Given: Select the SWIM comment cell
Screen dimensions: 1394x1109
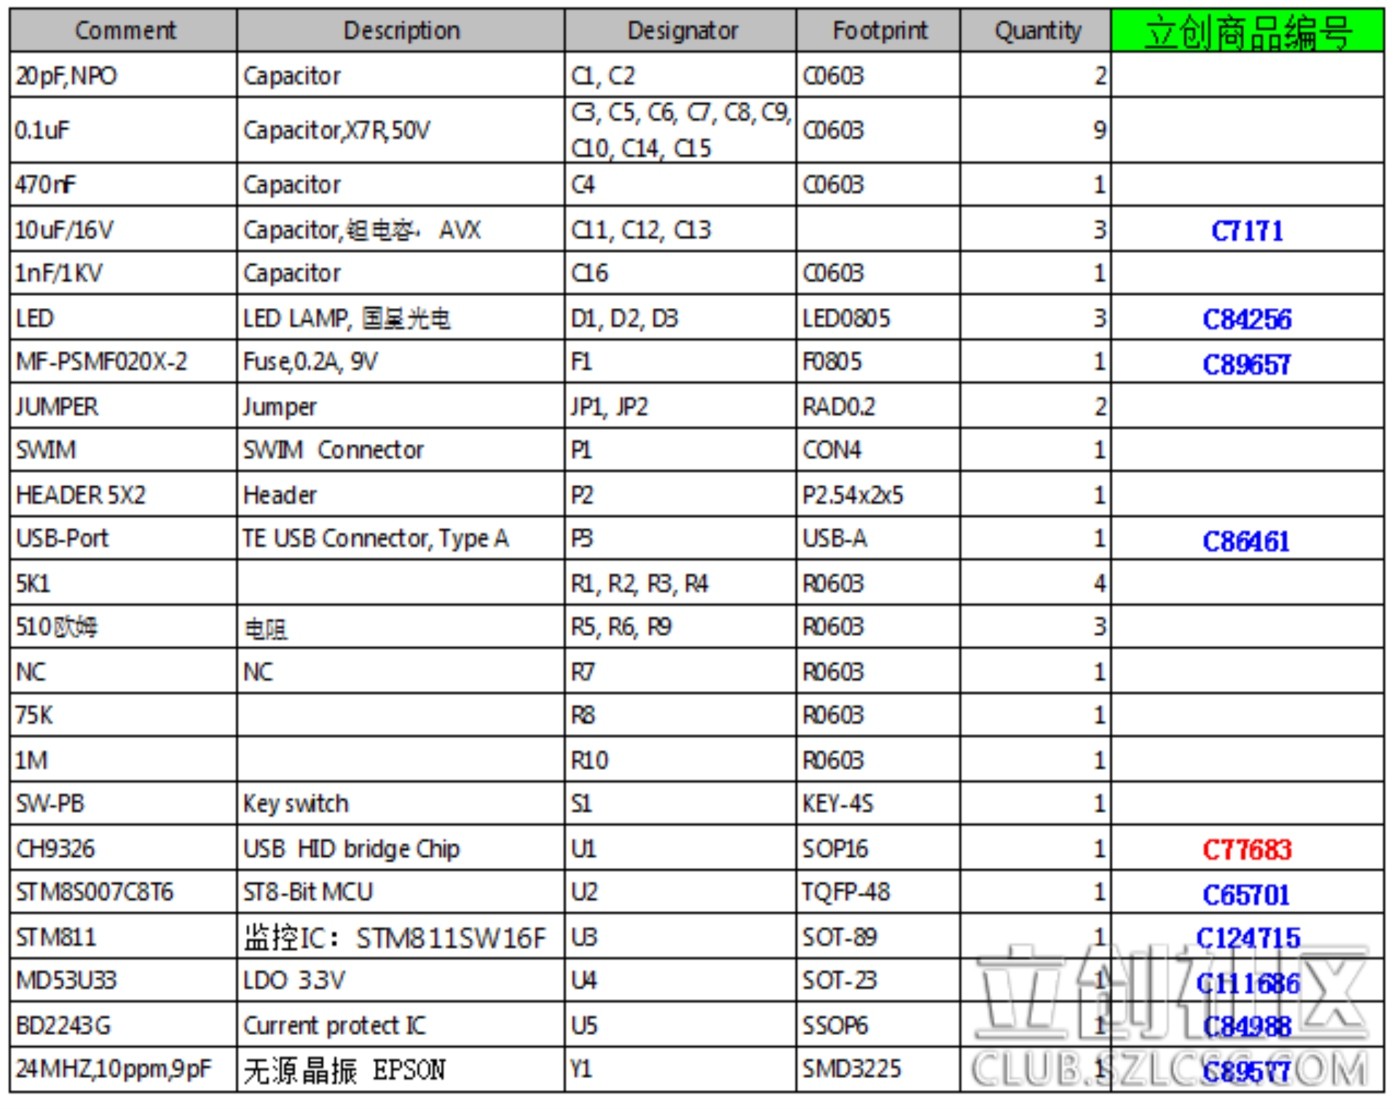Looking at the screenshot, I should point(124,450).
